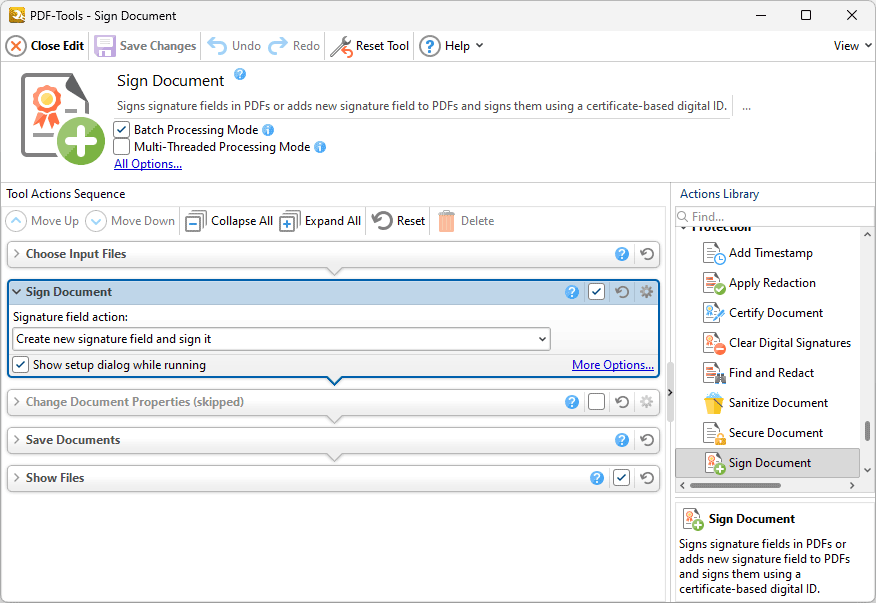Select Sign Document in Actions Library
This screenshot has height=603, width=876.
(767, 463)
